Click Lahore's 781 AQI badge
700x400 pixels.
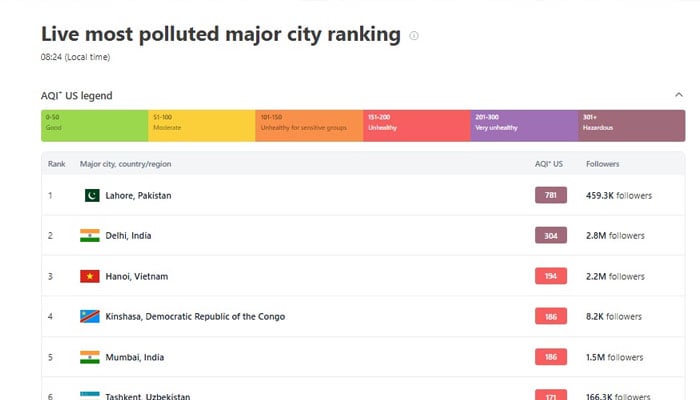(x=550, y=196)
